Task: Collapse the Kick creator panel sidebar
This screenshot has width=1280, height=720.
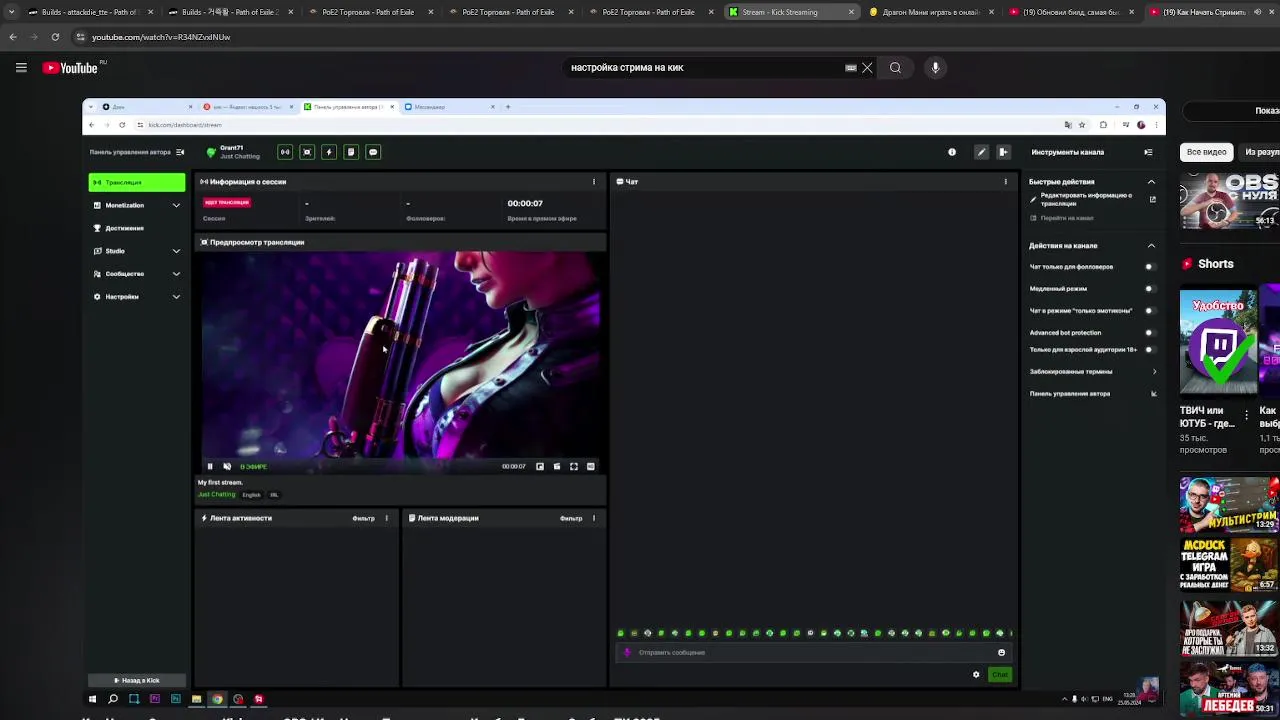Action: point(180,152)
